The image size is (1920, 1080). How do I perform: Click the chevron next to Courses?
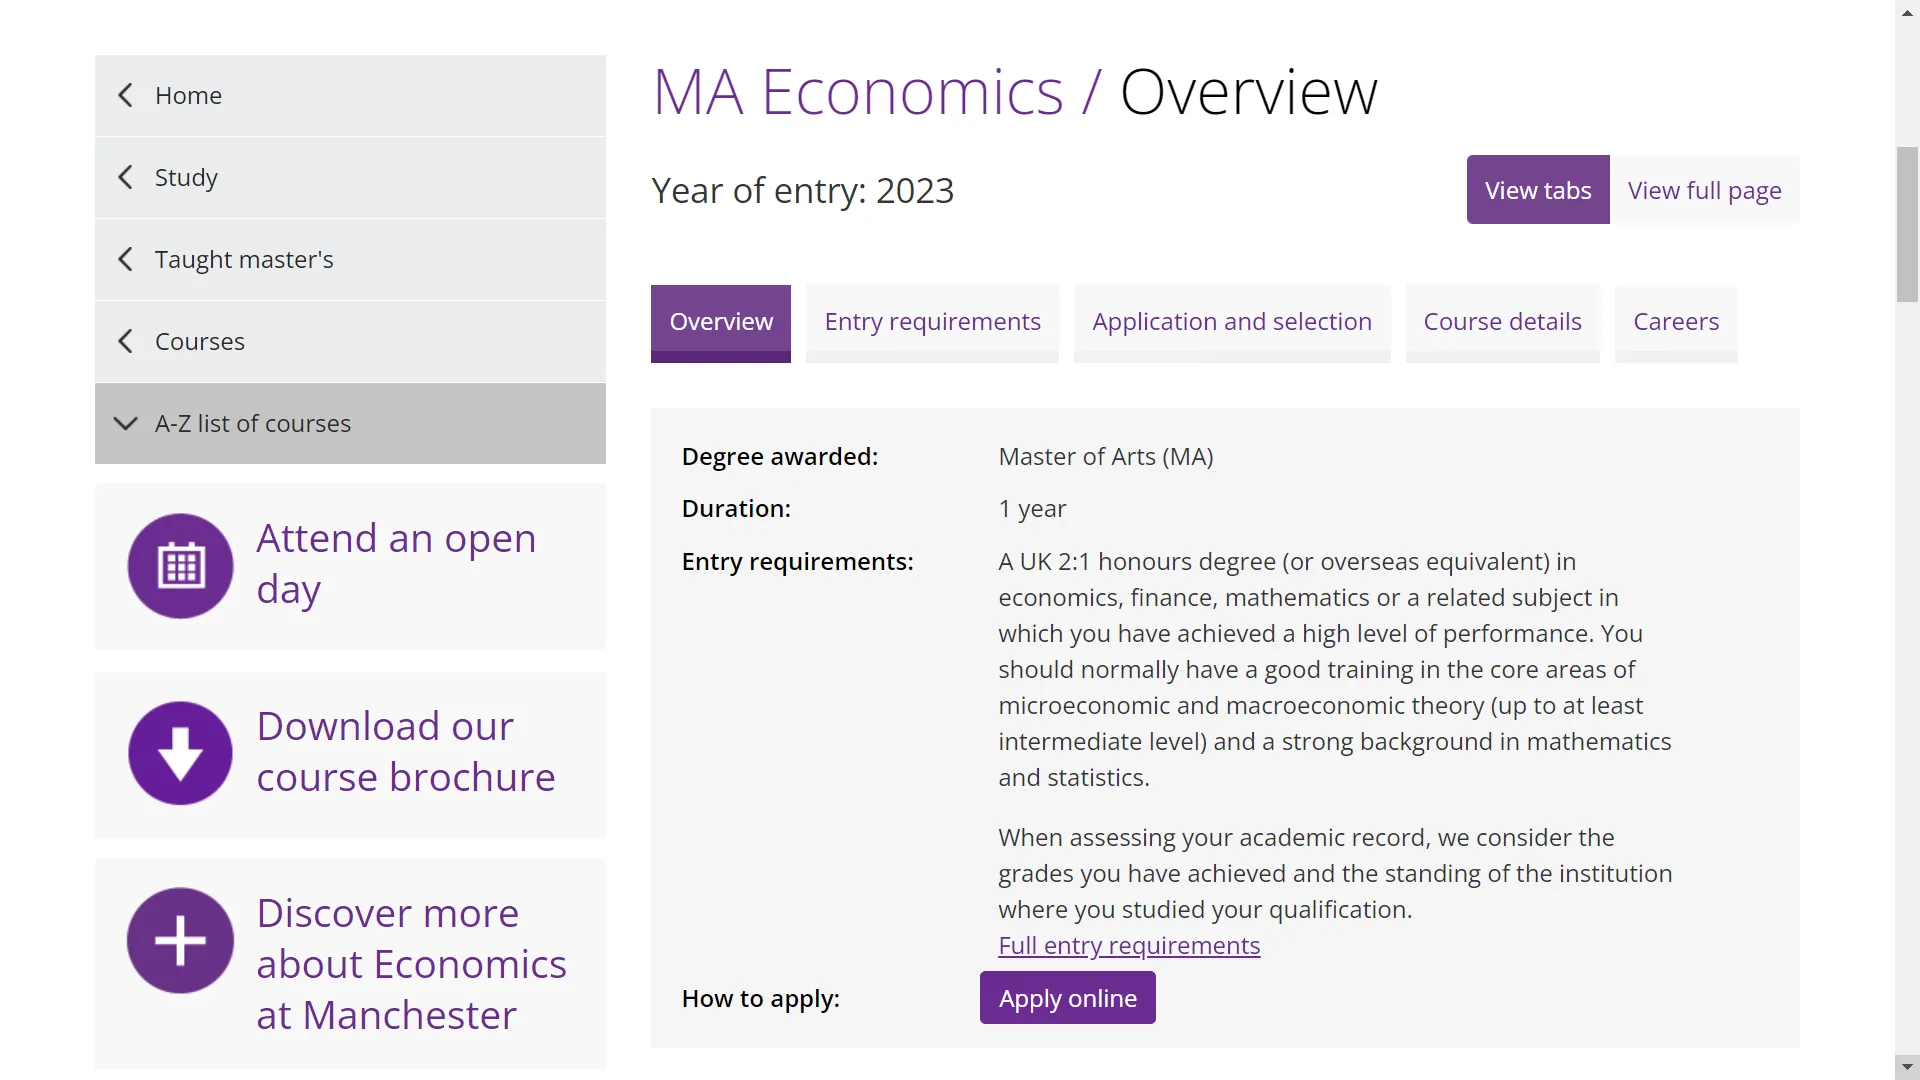pyautogui.click(x=126, y=342)
